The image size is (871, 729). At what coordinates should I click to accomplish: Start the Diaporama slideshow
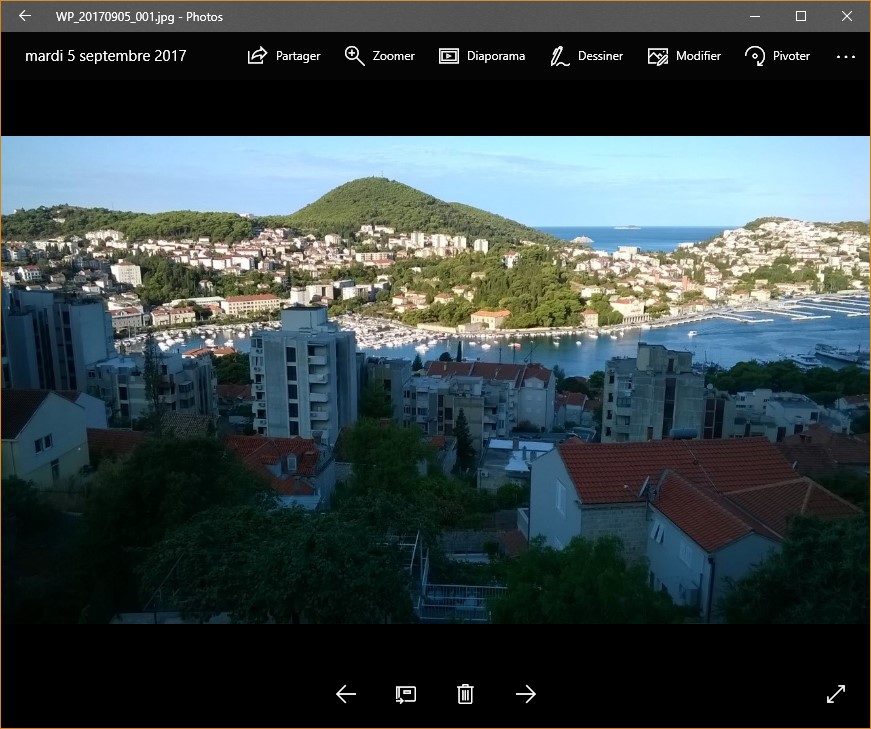pos(482,56)
